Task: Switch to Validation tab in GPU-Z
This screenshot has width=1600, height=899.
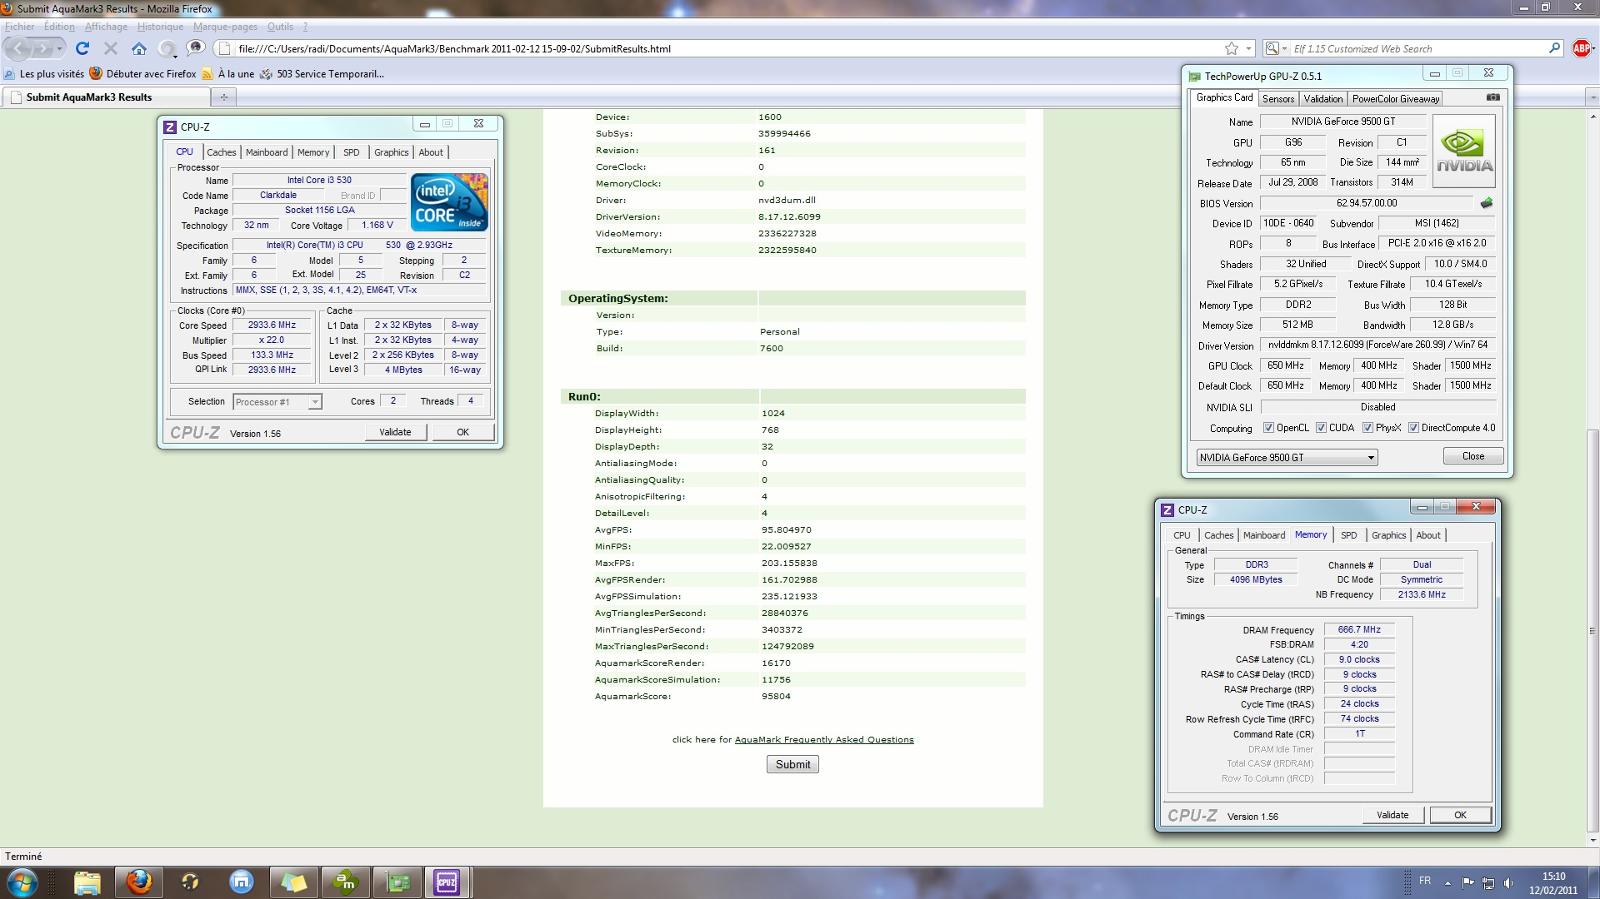Action: (1323, 98)
